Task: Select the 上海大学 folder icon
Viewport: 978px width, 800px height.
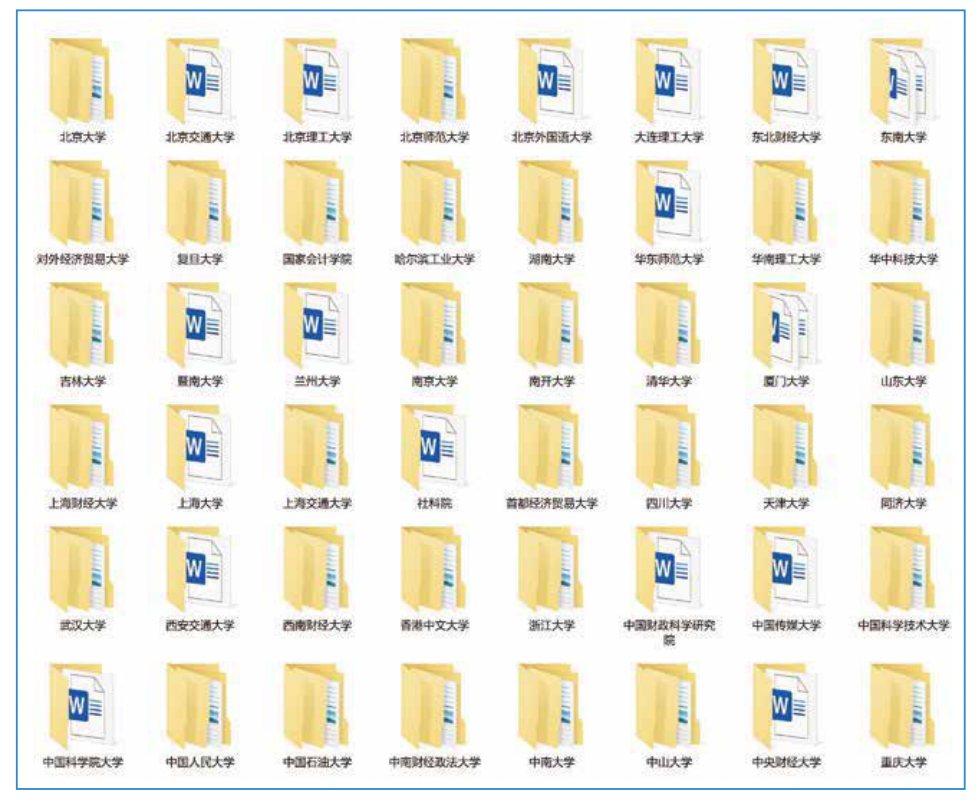Action: pos(199,447)
